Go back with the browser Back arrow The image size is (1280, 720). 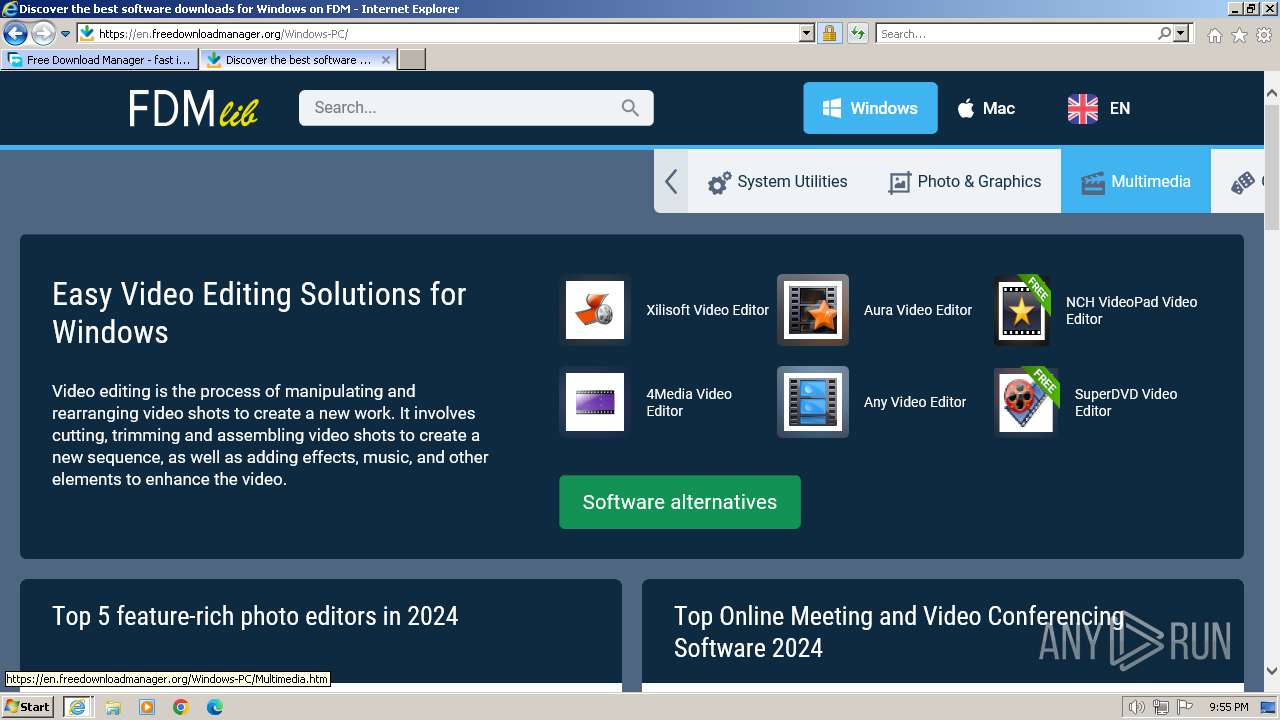click(15, 33)
